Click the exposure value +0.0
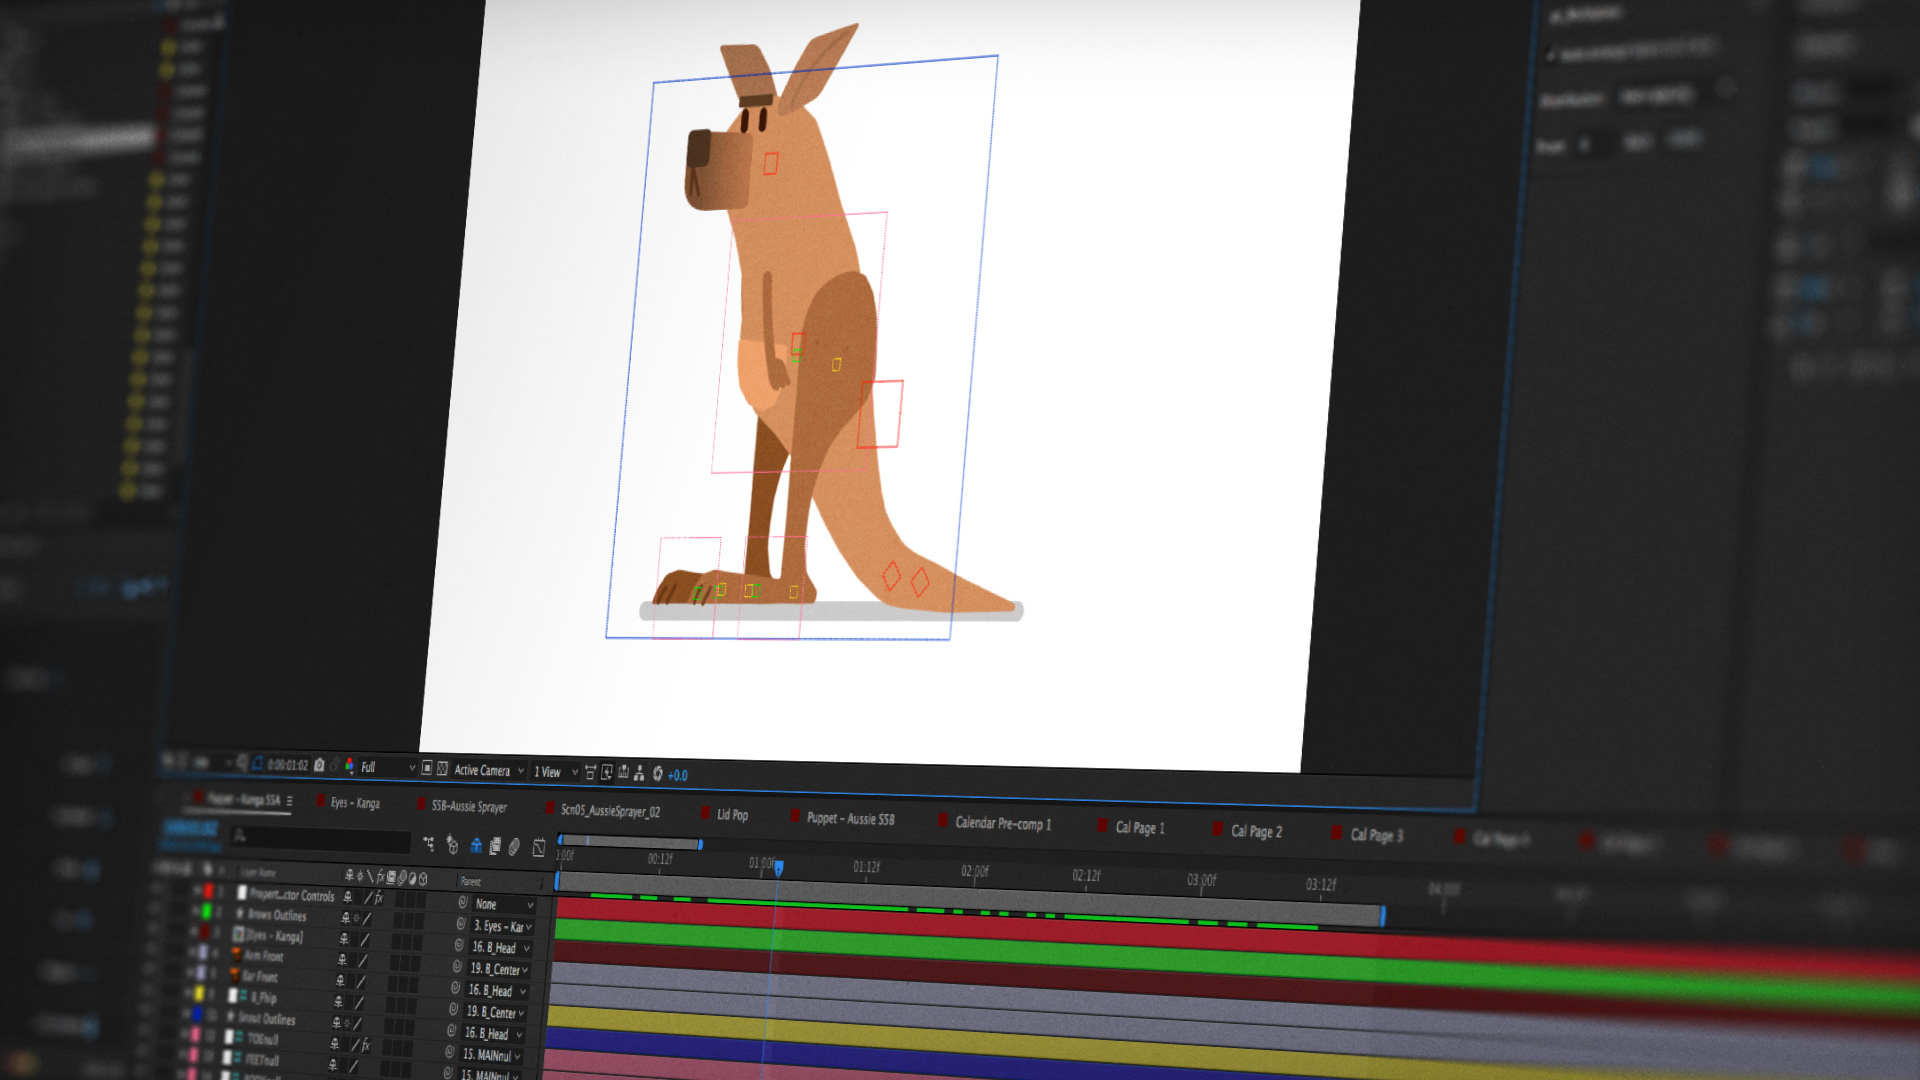 (678, 775)
